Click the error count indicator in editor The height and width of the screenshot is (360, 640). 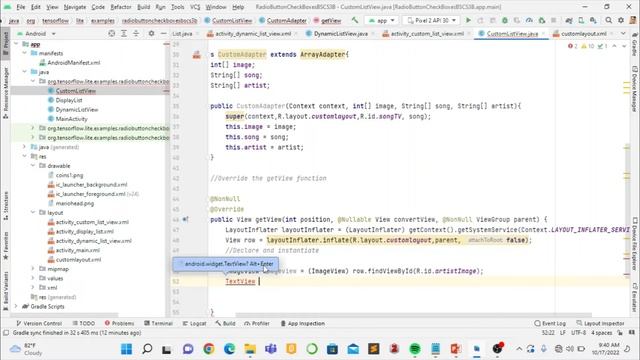(573, 46)
